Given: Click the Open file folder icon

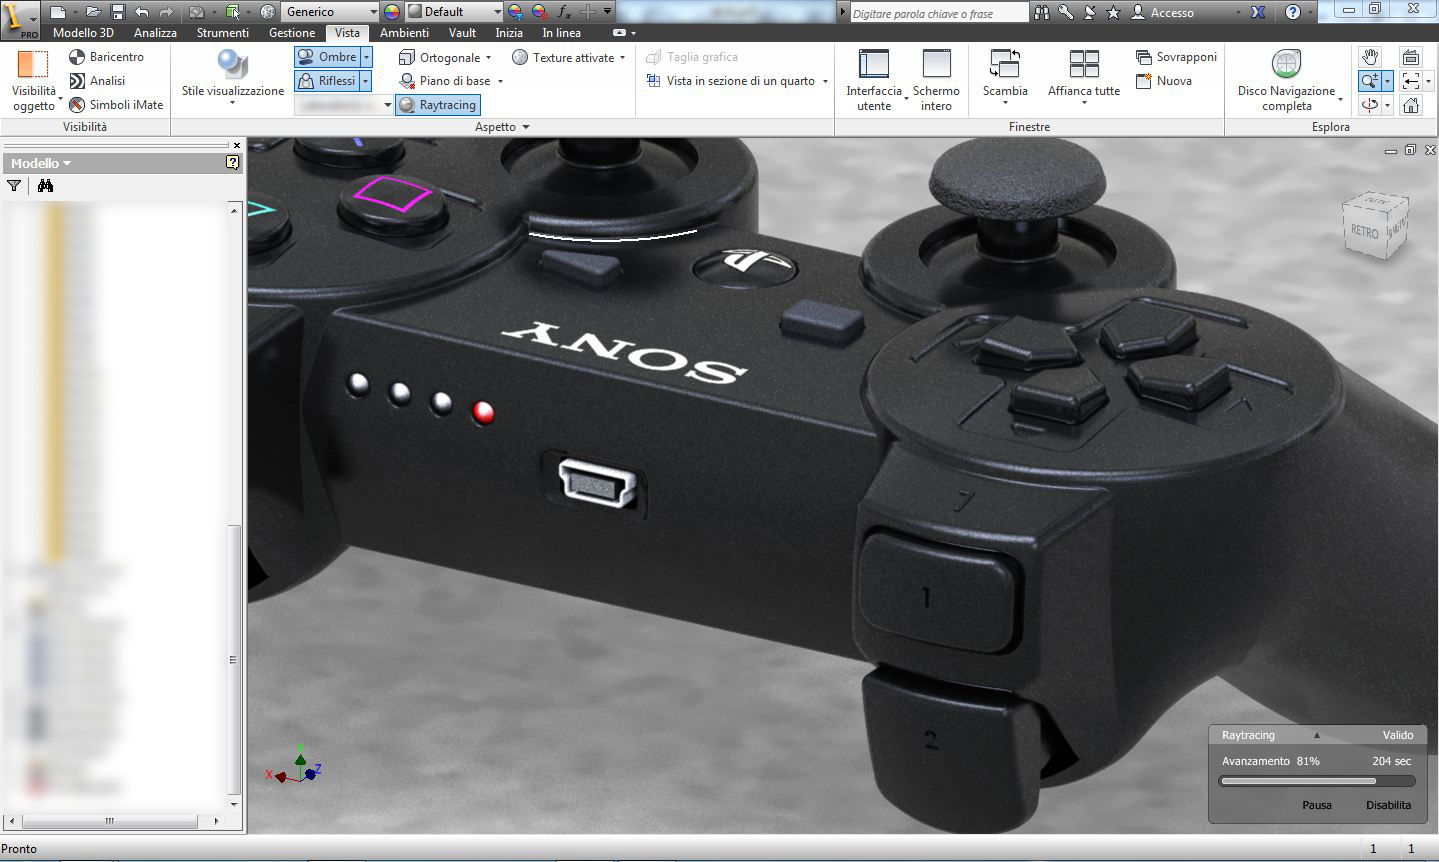Looking at the screenshot, I should 93,12.
